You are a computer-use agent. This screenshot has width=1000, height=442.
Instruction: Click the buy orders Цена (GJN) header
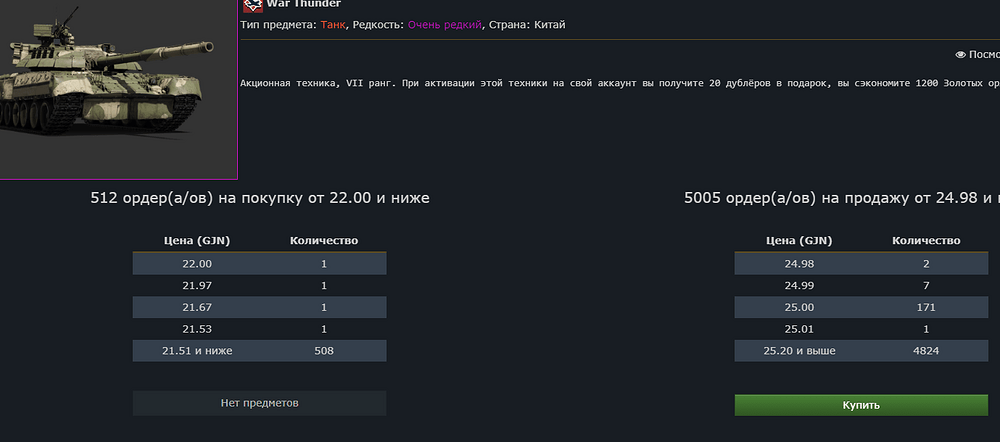[196, 240]
